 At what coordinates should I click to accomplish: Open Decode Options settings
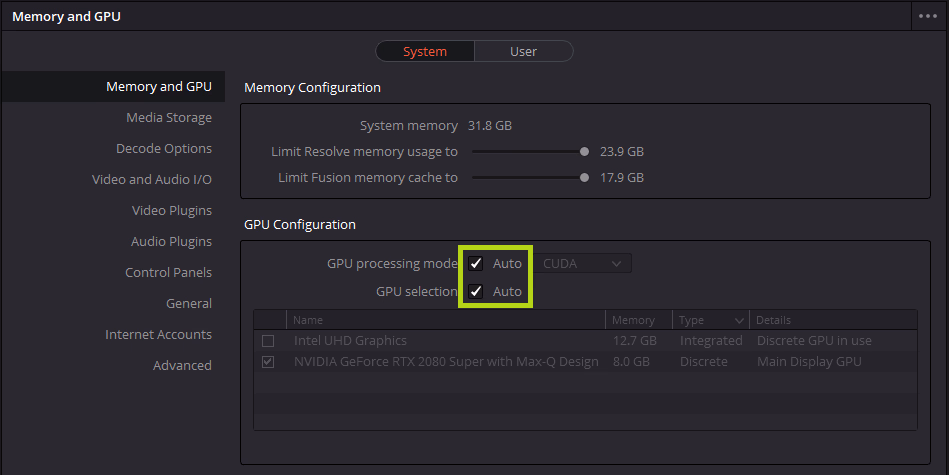[x=164, y=148]
